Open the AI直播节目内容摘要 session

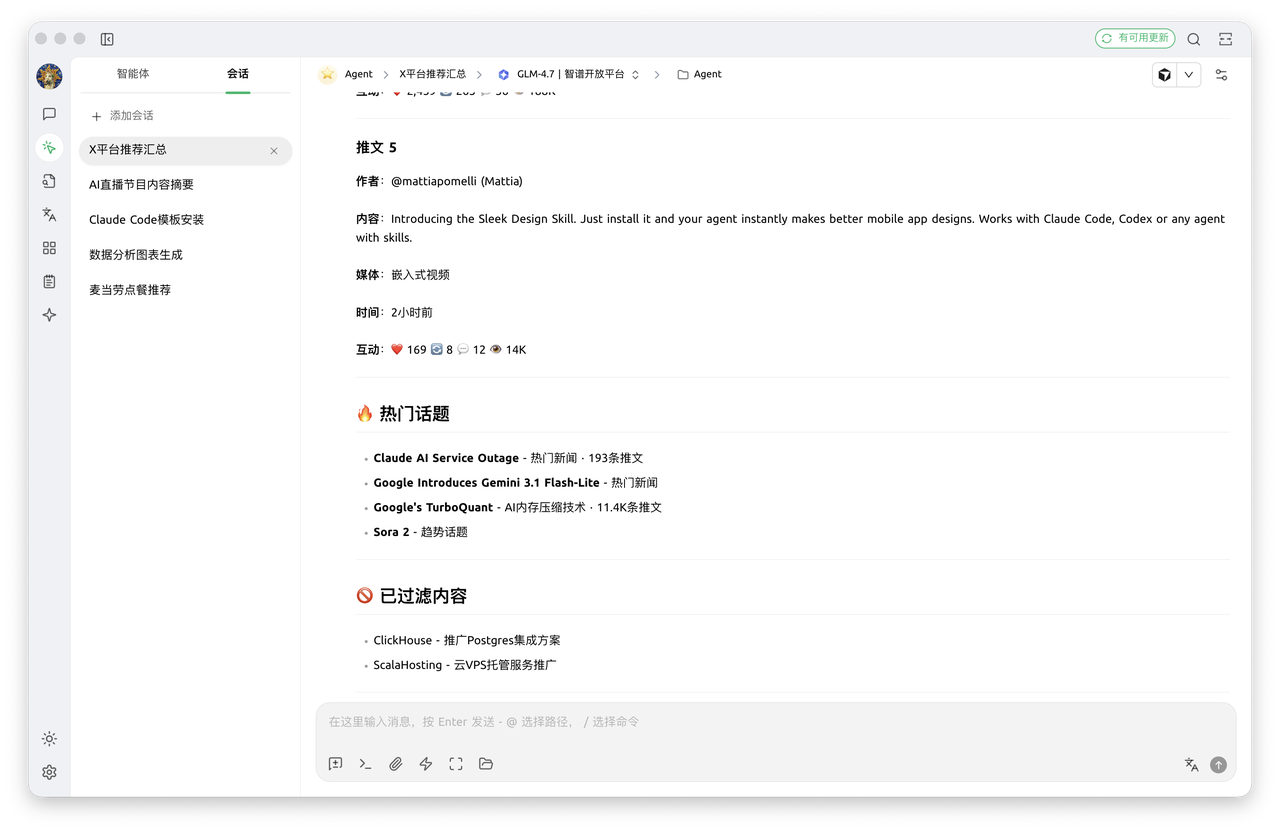[186, 185]
